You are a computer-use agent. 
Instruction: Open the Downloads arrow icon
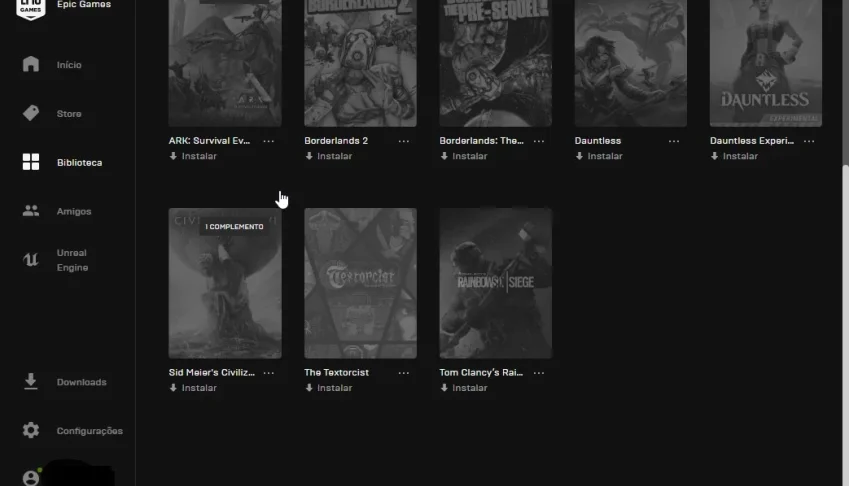[x=31, y=381]
